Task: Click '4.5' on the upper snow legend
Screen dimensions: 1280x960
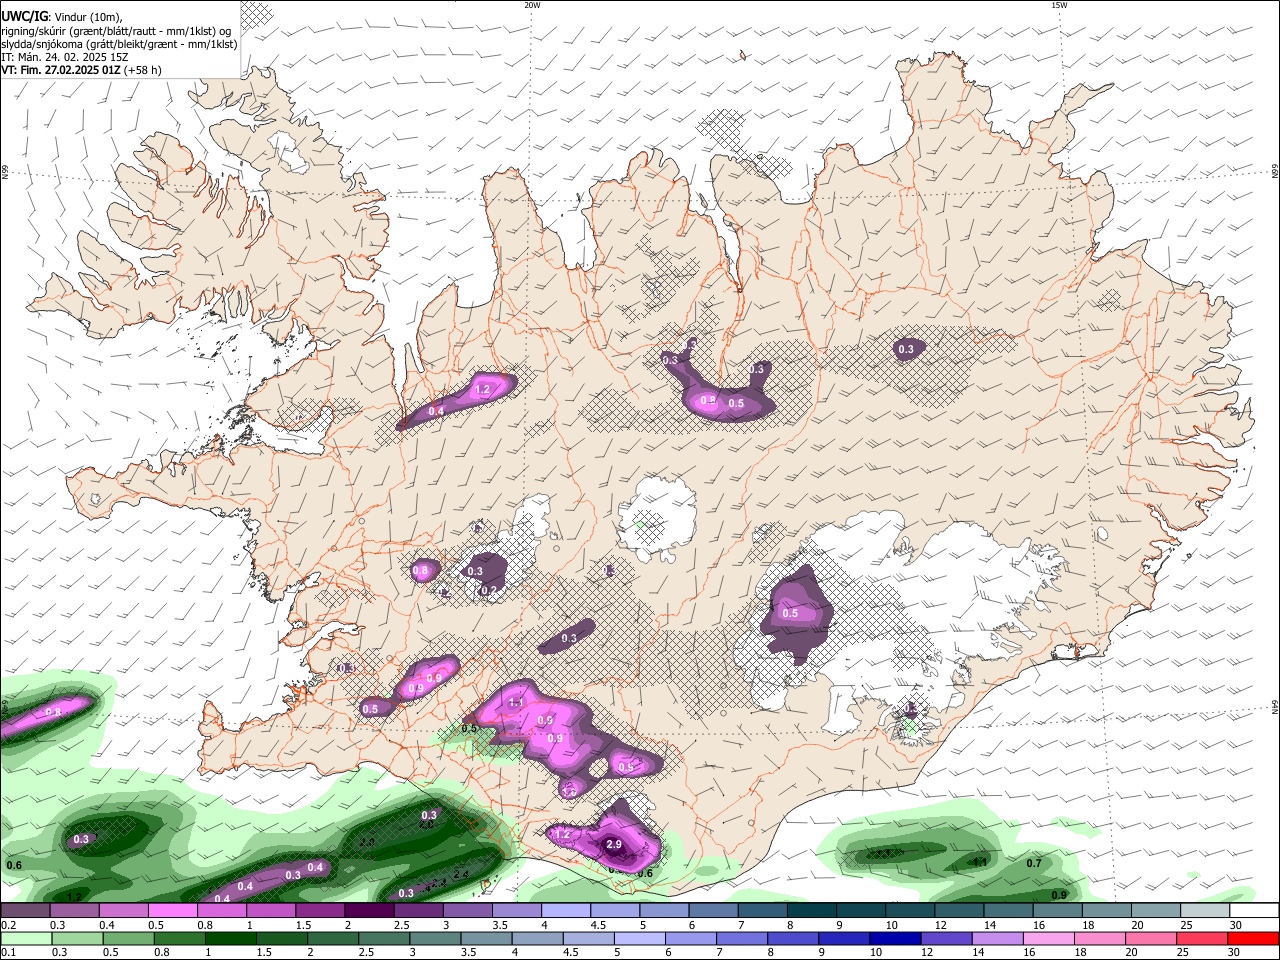Action: point(598,925)
